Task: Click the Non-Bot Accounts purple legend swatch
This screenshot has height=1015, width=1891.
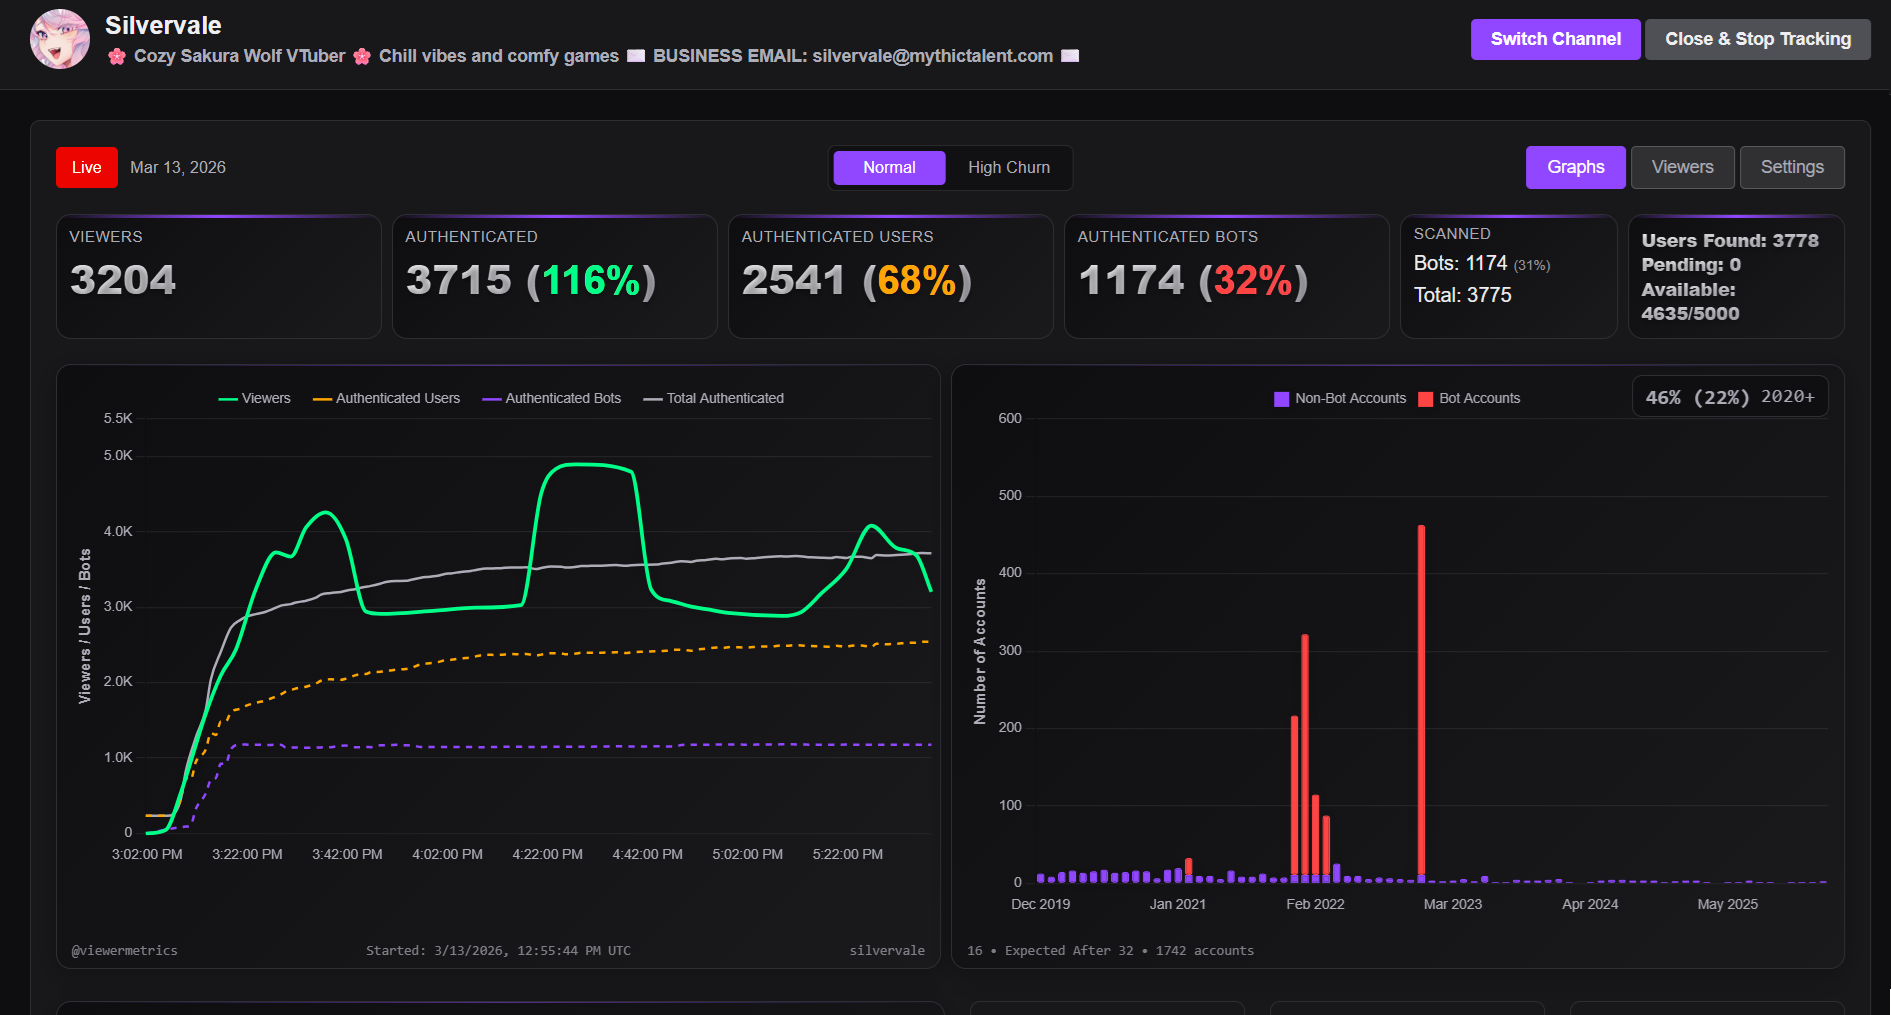Action: (x=1281, y=399)
